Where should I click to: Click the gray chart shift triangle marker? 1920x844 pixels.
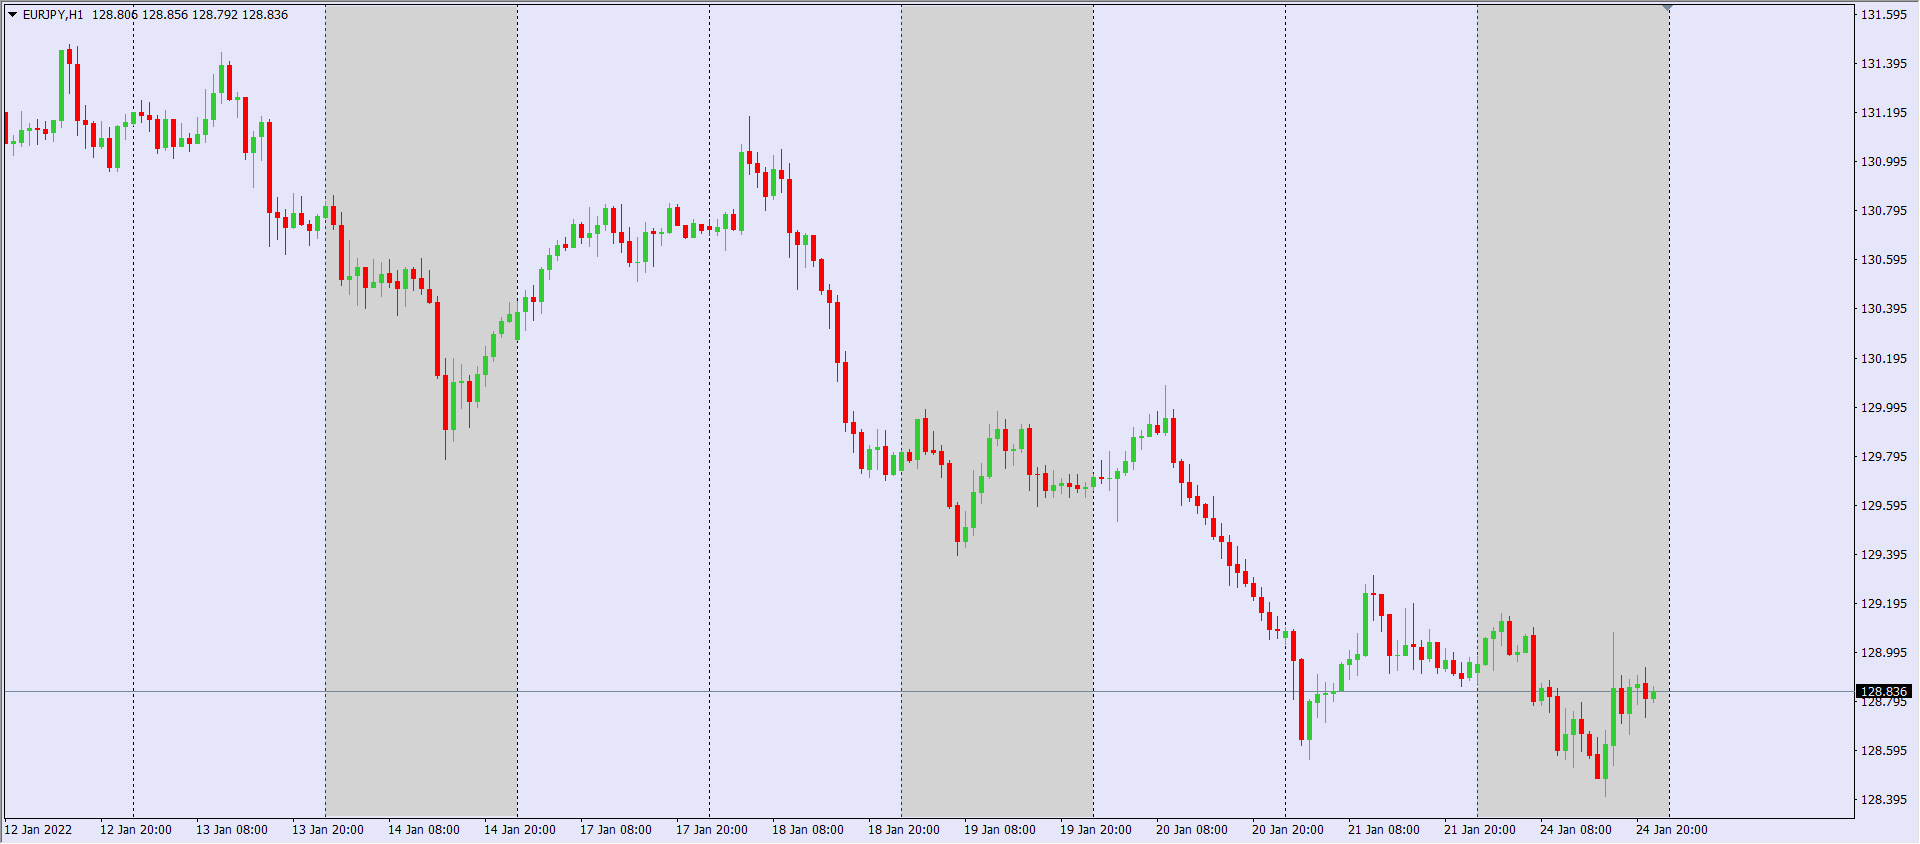tap(1667, 8)
